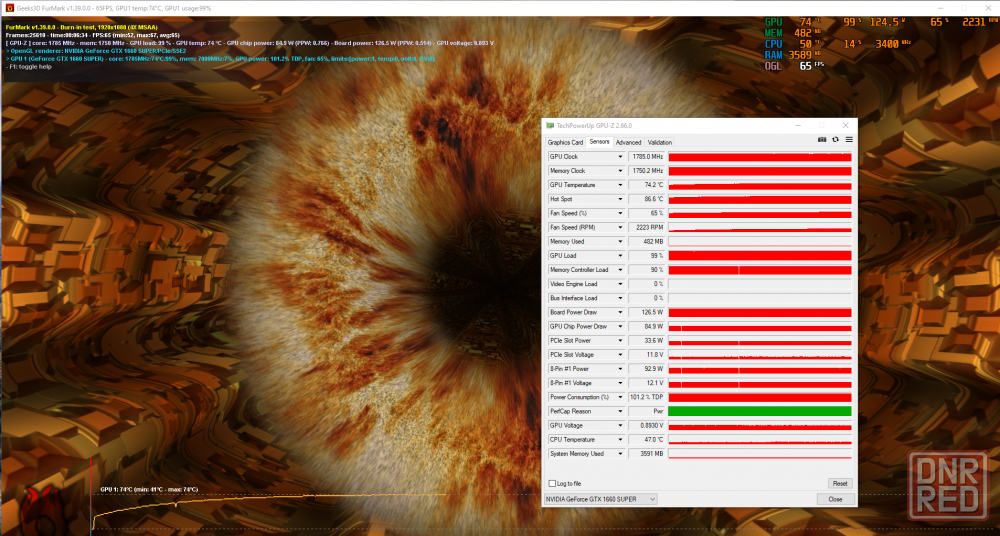Minimize the GPU-Z window

point(798,126)
